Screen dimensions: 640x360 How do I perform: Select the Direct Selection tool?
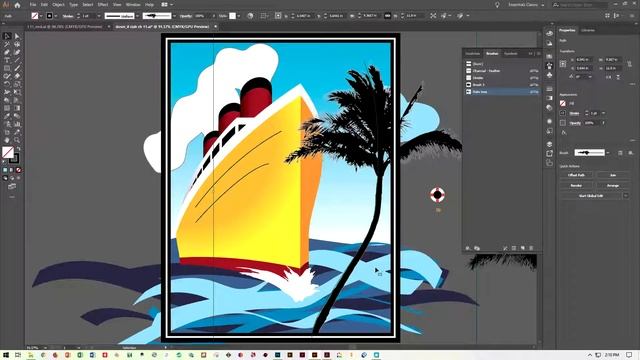coord(17,36)
